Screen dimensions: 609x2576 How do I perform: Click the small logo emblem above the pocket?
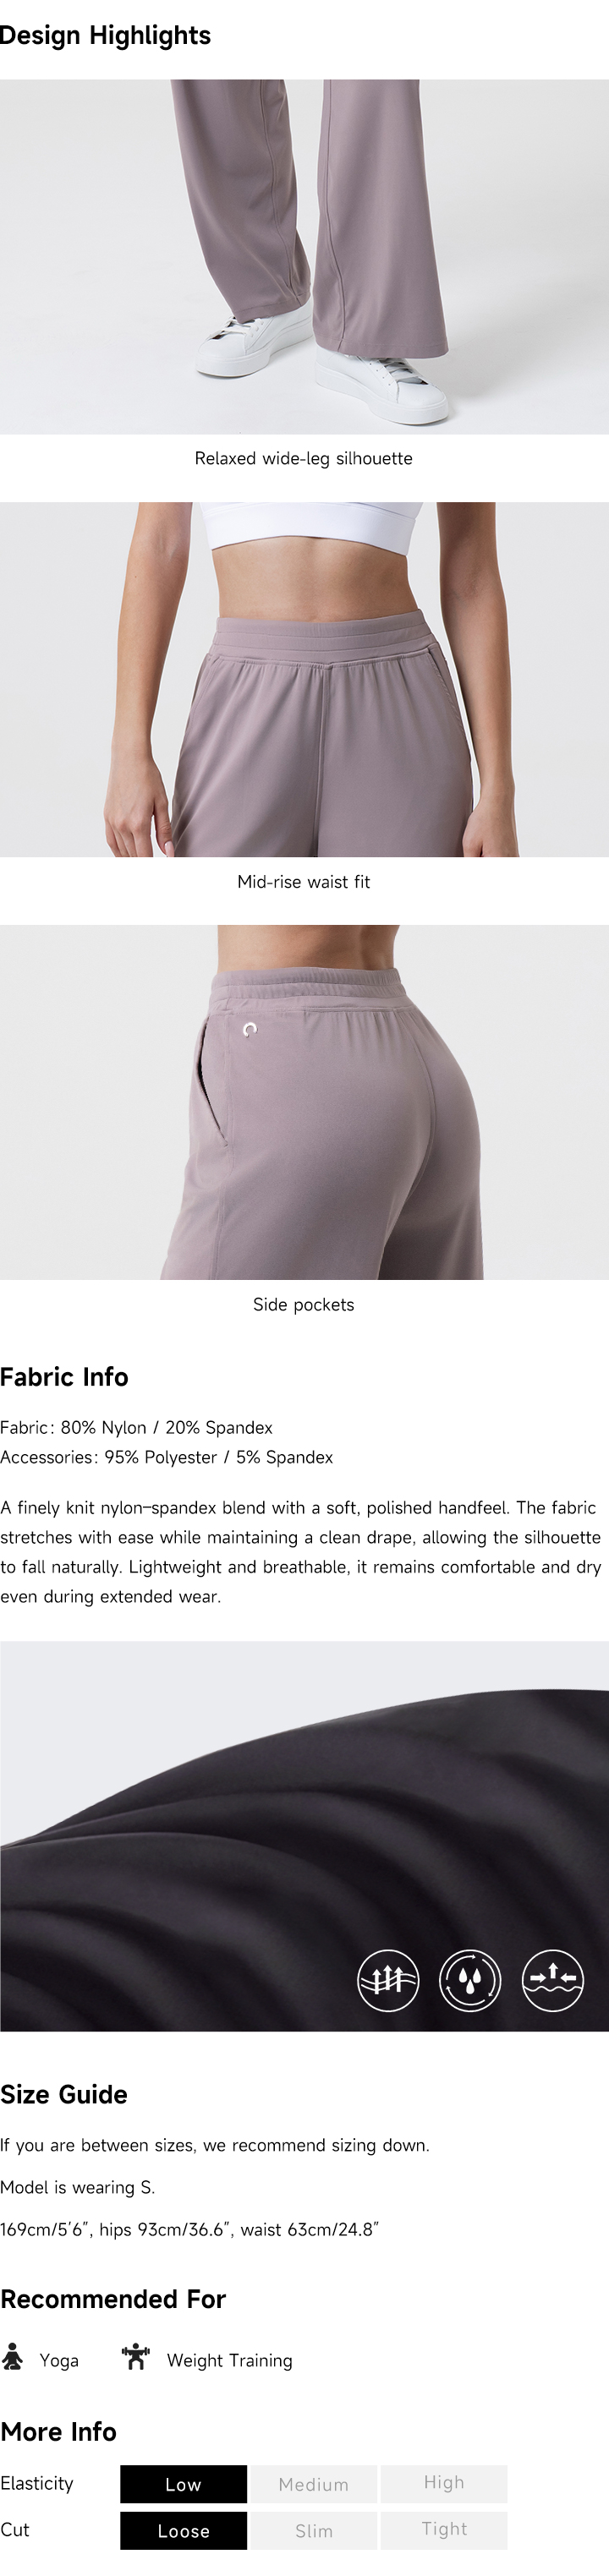point(250,1029)
